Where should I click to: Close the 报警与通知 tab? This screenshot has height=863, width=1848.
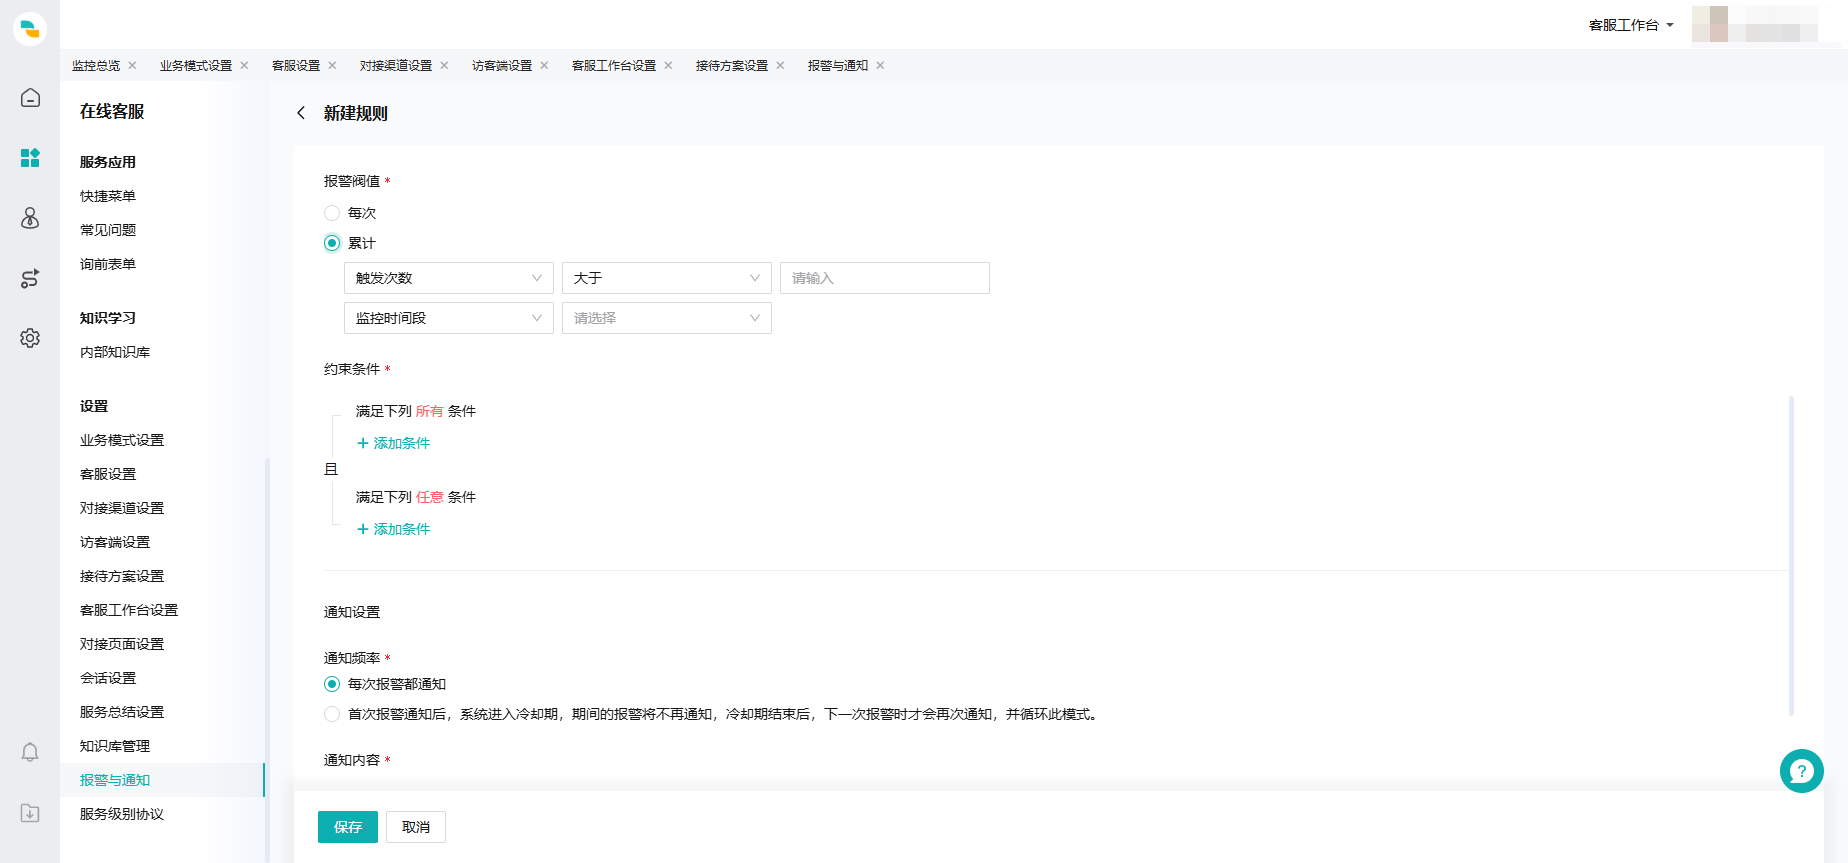(x=880, y=66)
